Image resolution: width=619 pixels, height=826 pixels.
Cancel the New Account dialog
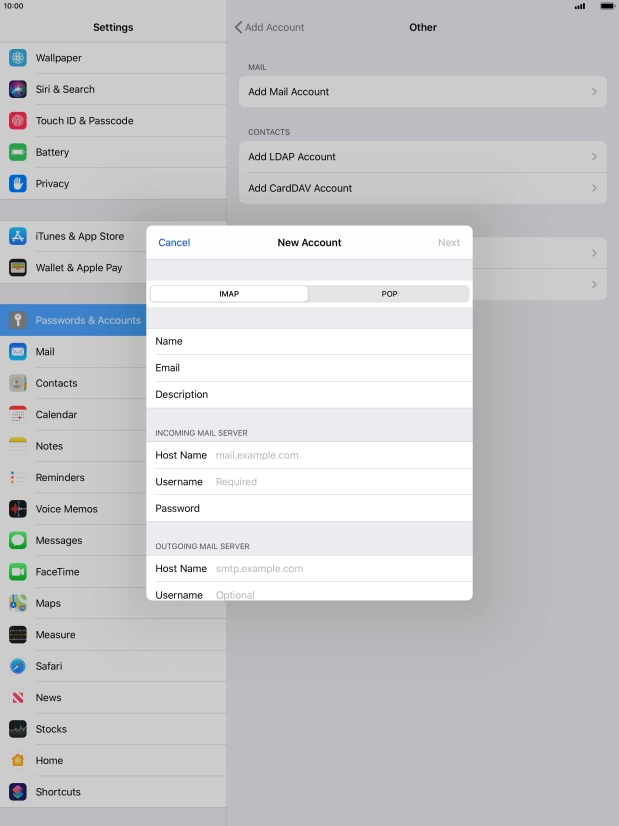point(174,242)
